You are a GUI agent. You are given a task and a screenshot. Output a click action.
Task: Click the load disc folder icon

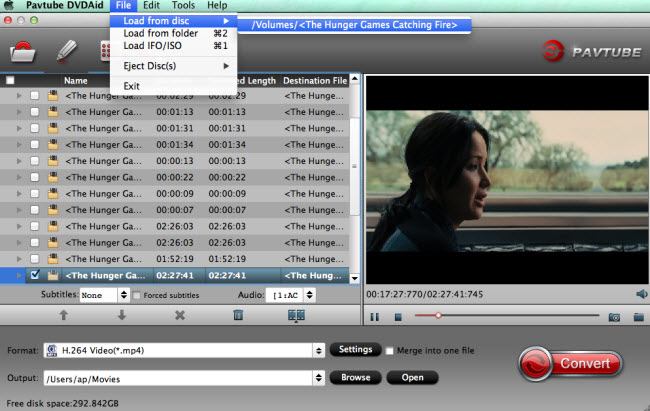click(22, 52)
